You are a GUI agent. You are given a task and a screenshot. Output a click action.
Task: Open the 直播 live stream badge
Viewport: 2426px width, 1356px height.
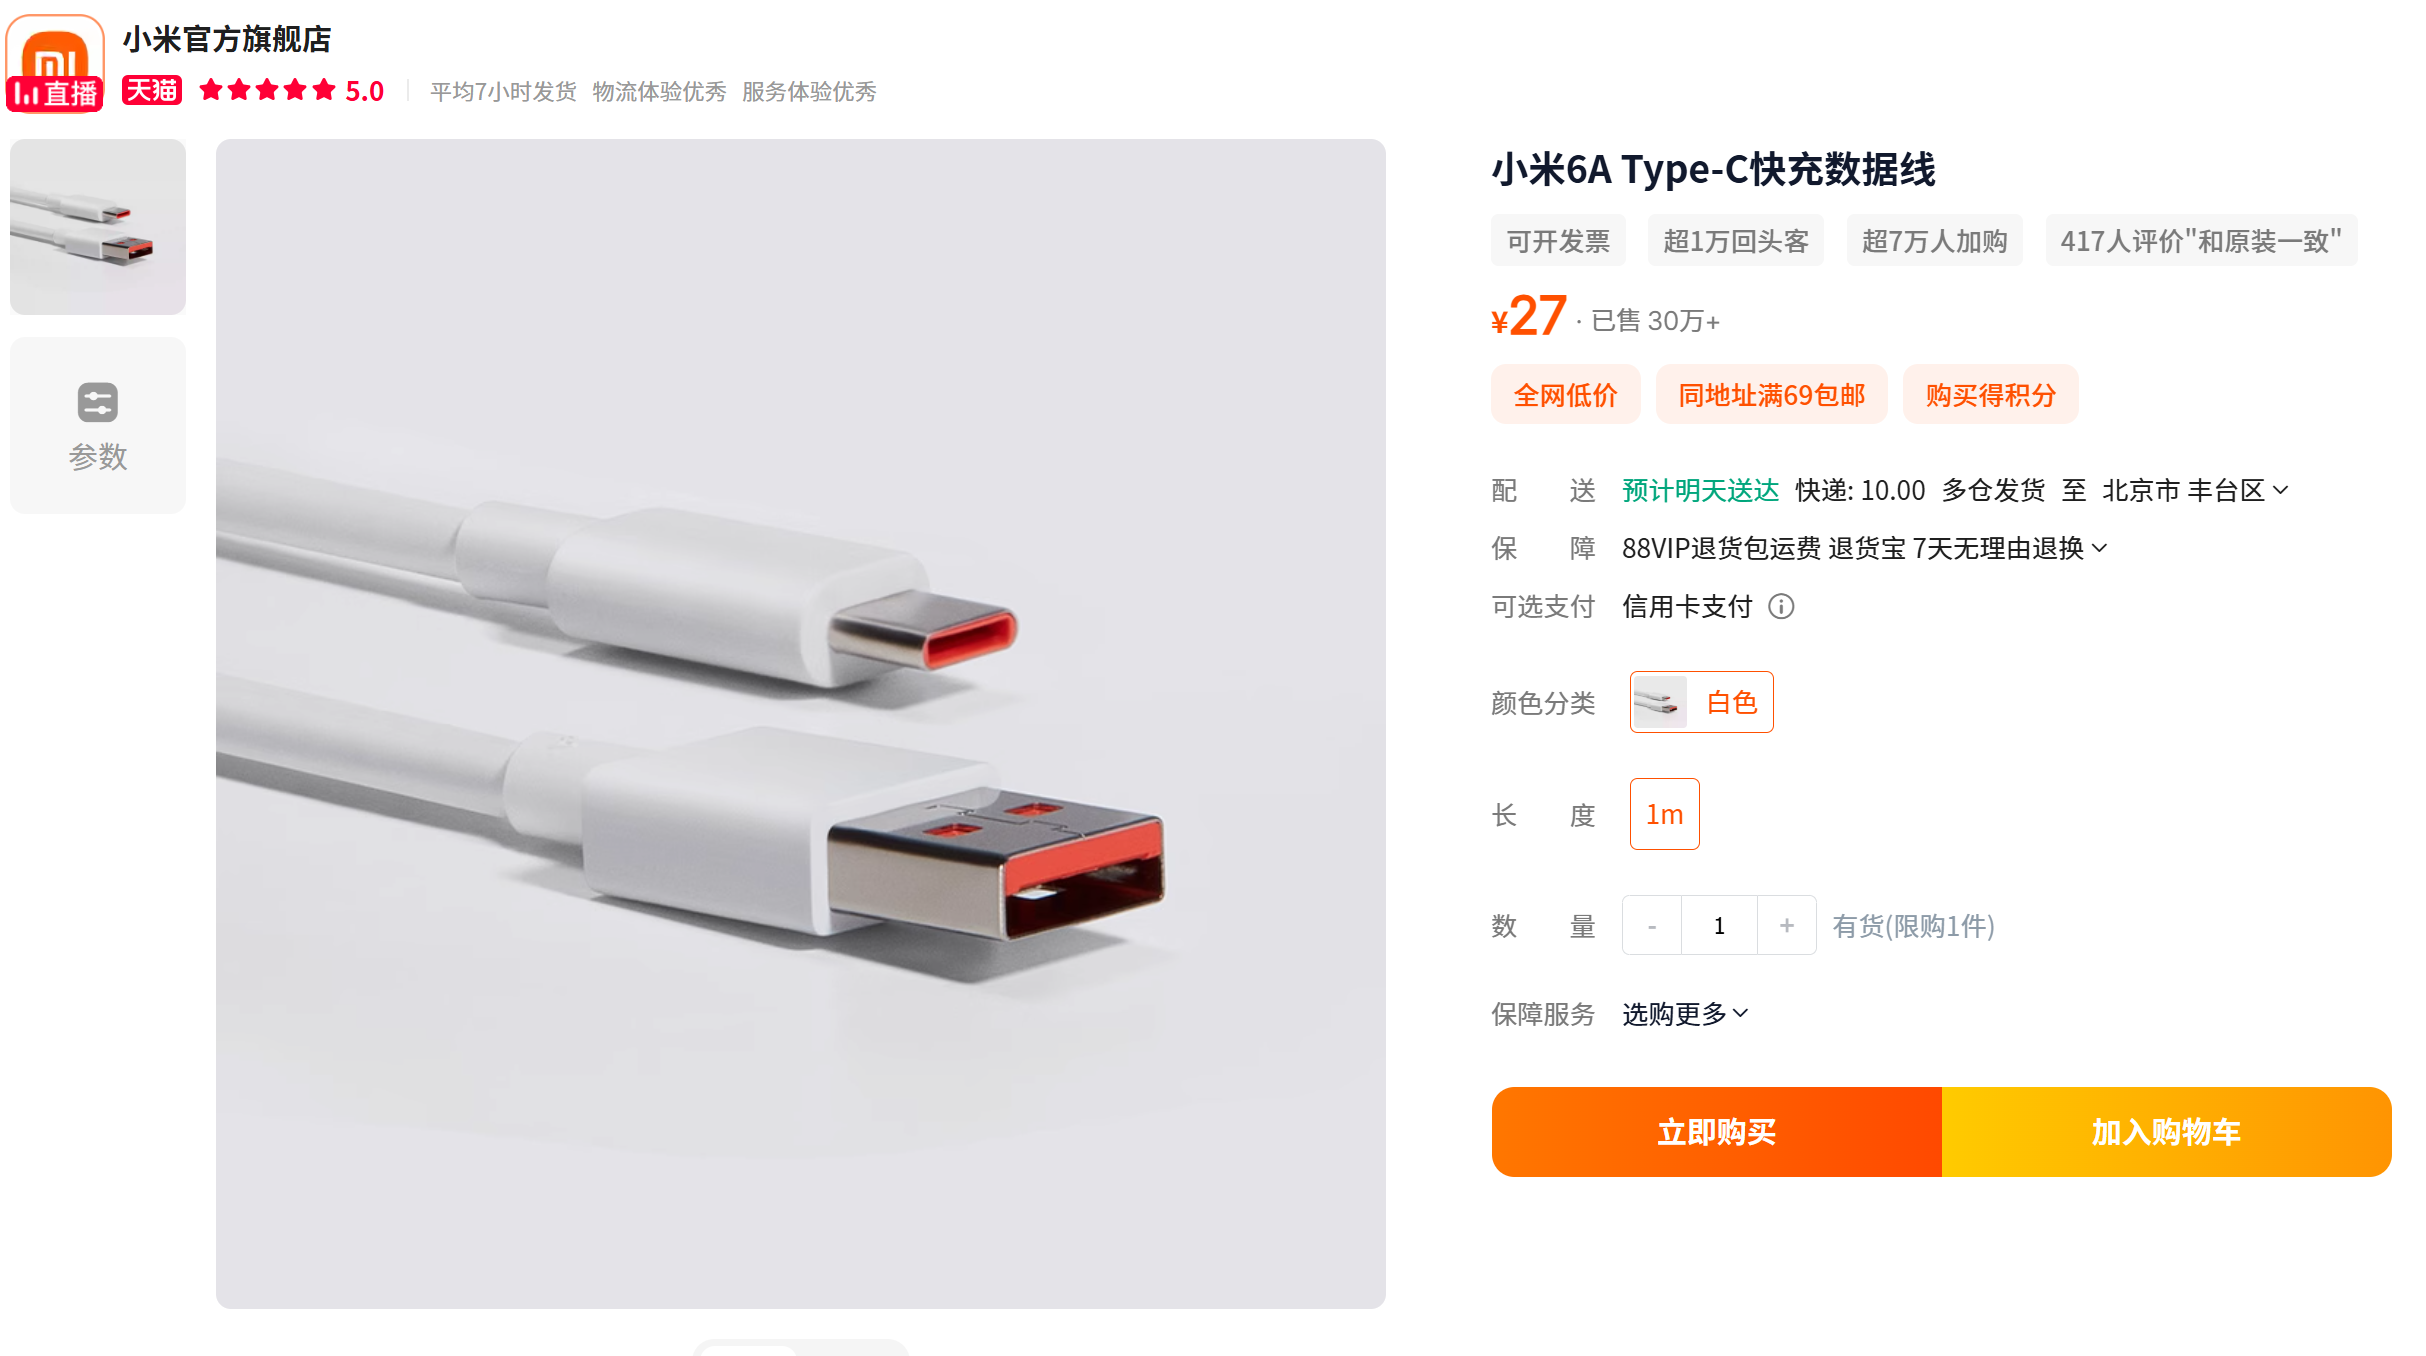click(55, 94)
